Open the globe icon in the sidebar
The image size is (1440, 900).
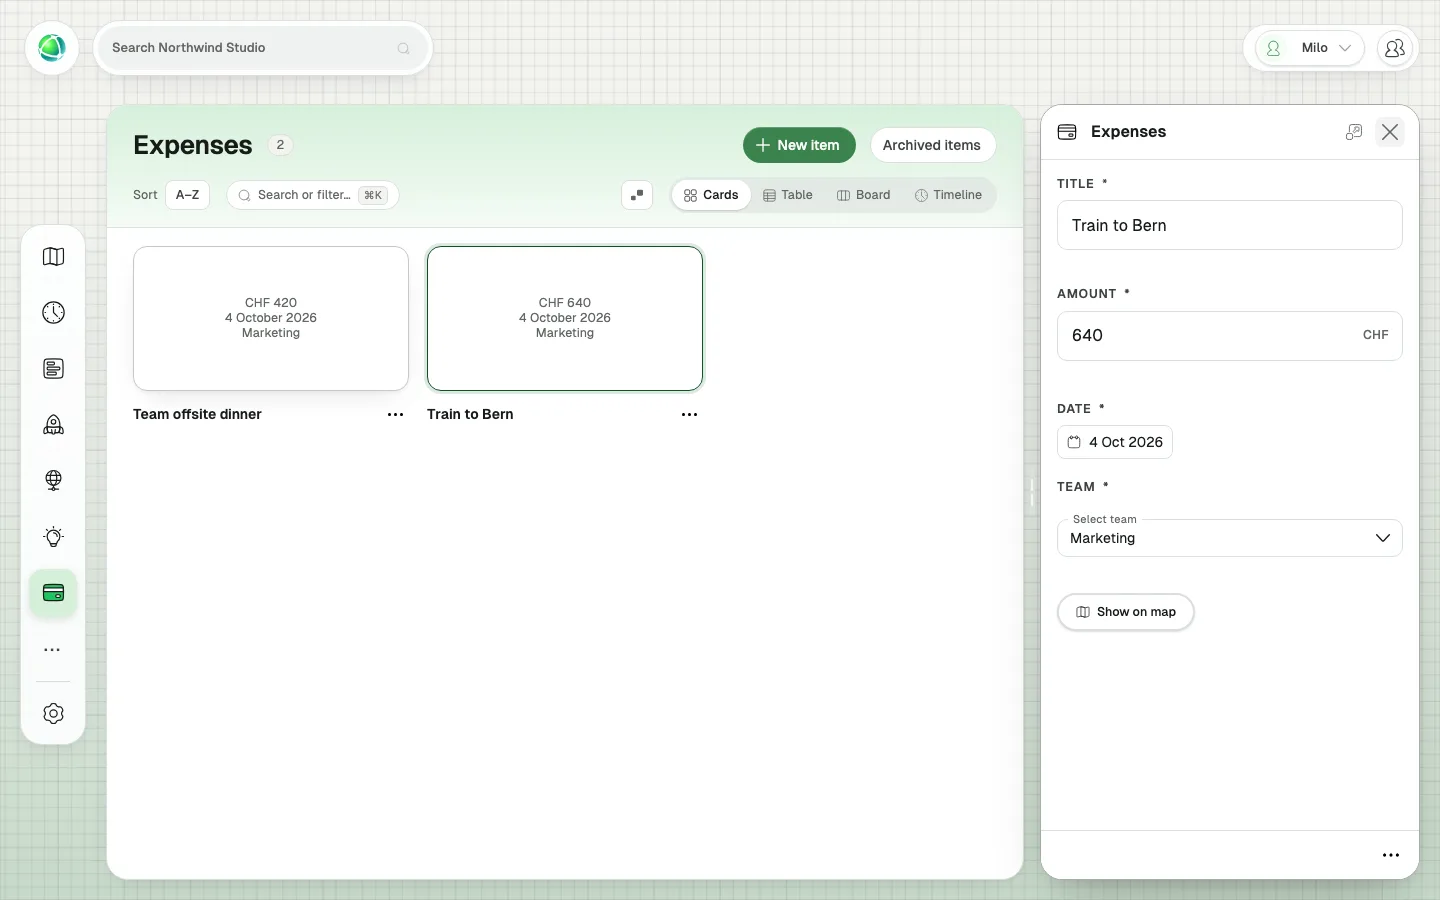point(54,481)
